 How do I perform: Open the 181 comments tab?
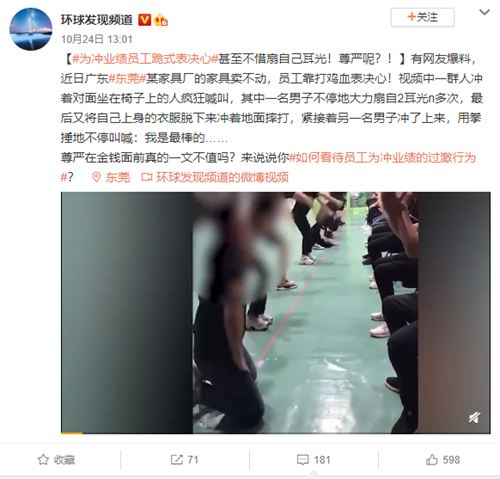(313, 460)
